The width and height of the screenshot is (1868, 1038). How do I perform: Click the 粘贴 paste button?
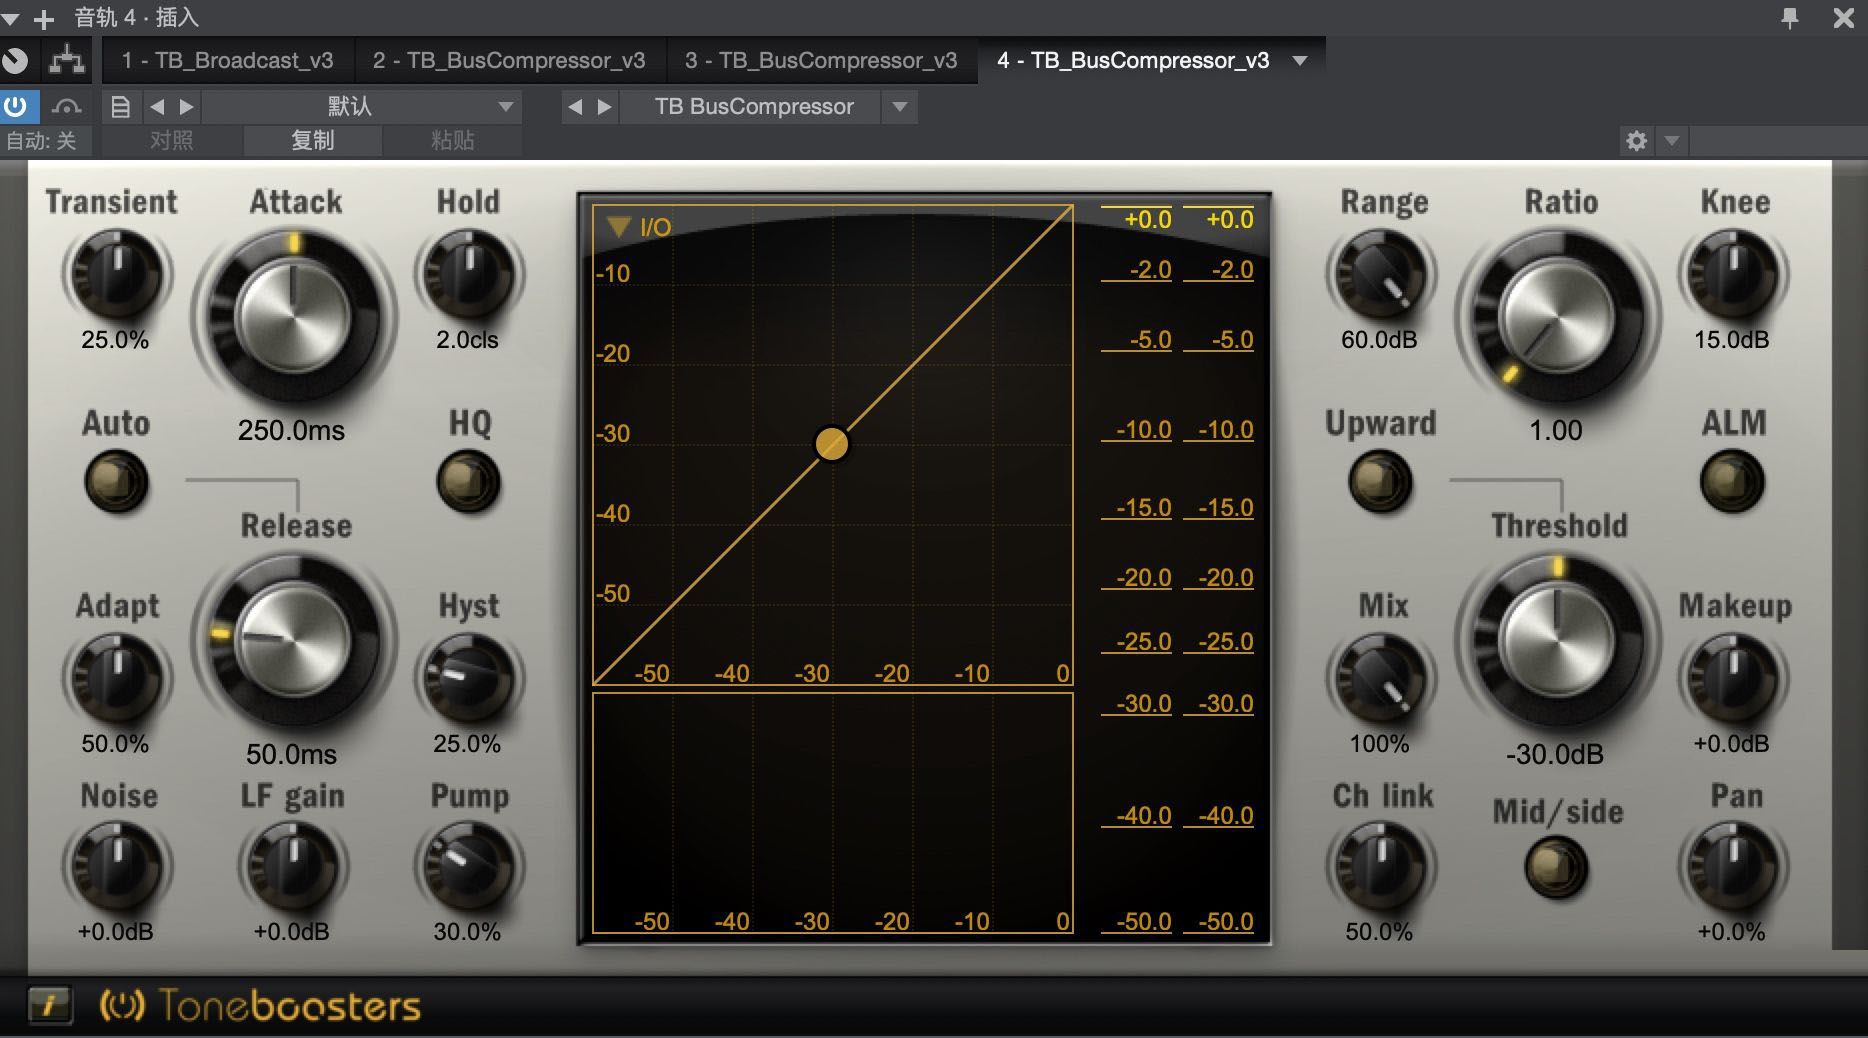(x=452, y=140)
